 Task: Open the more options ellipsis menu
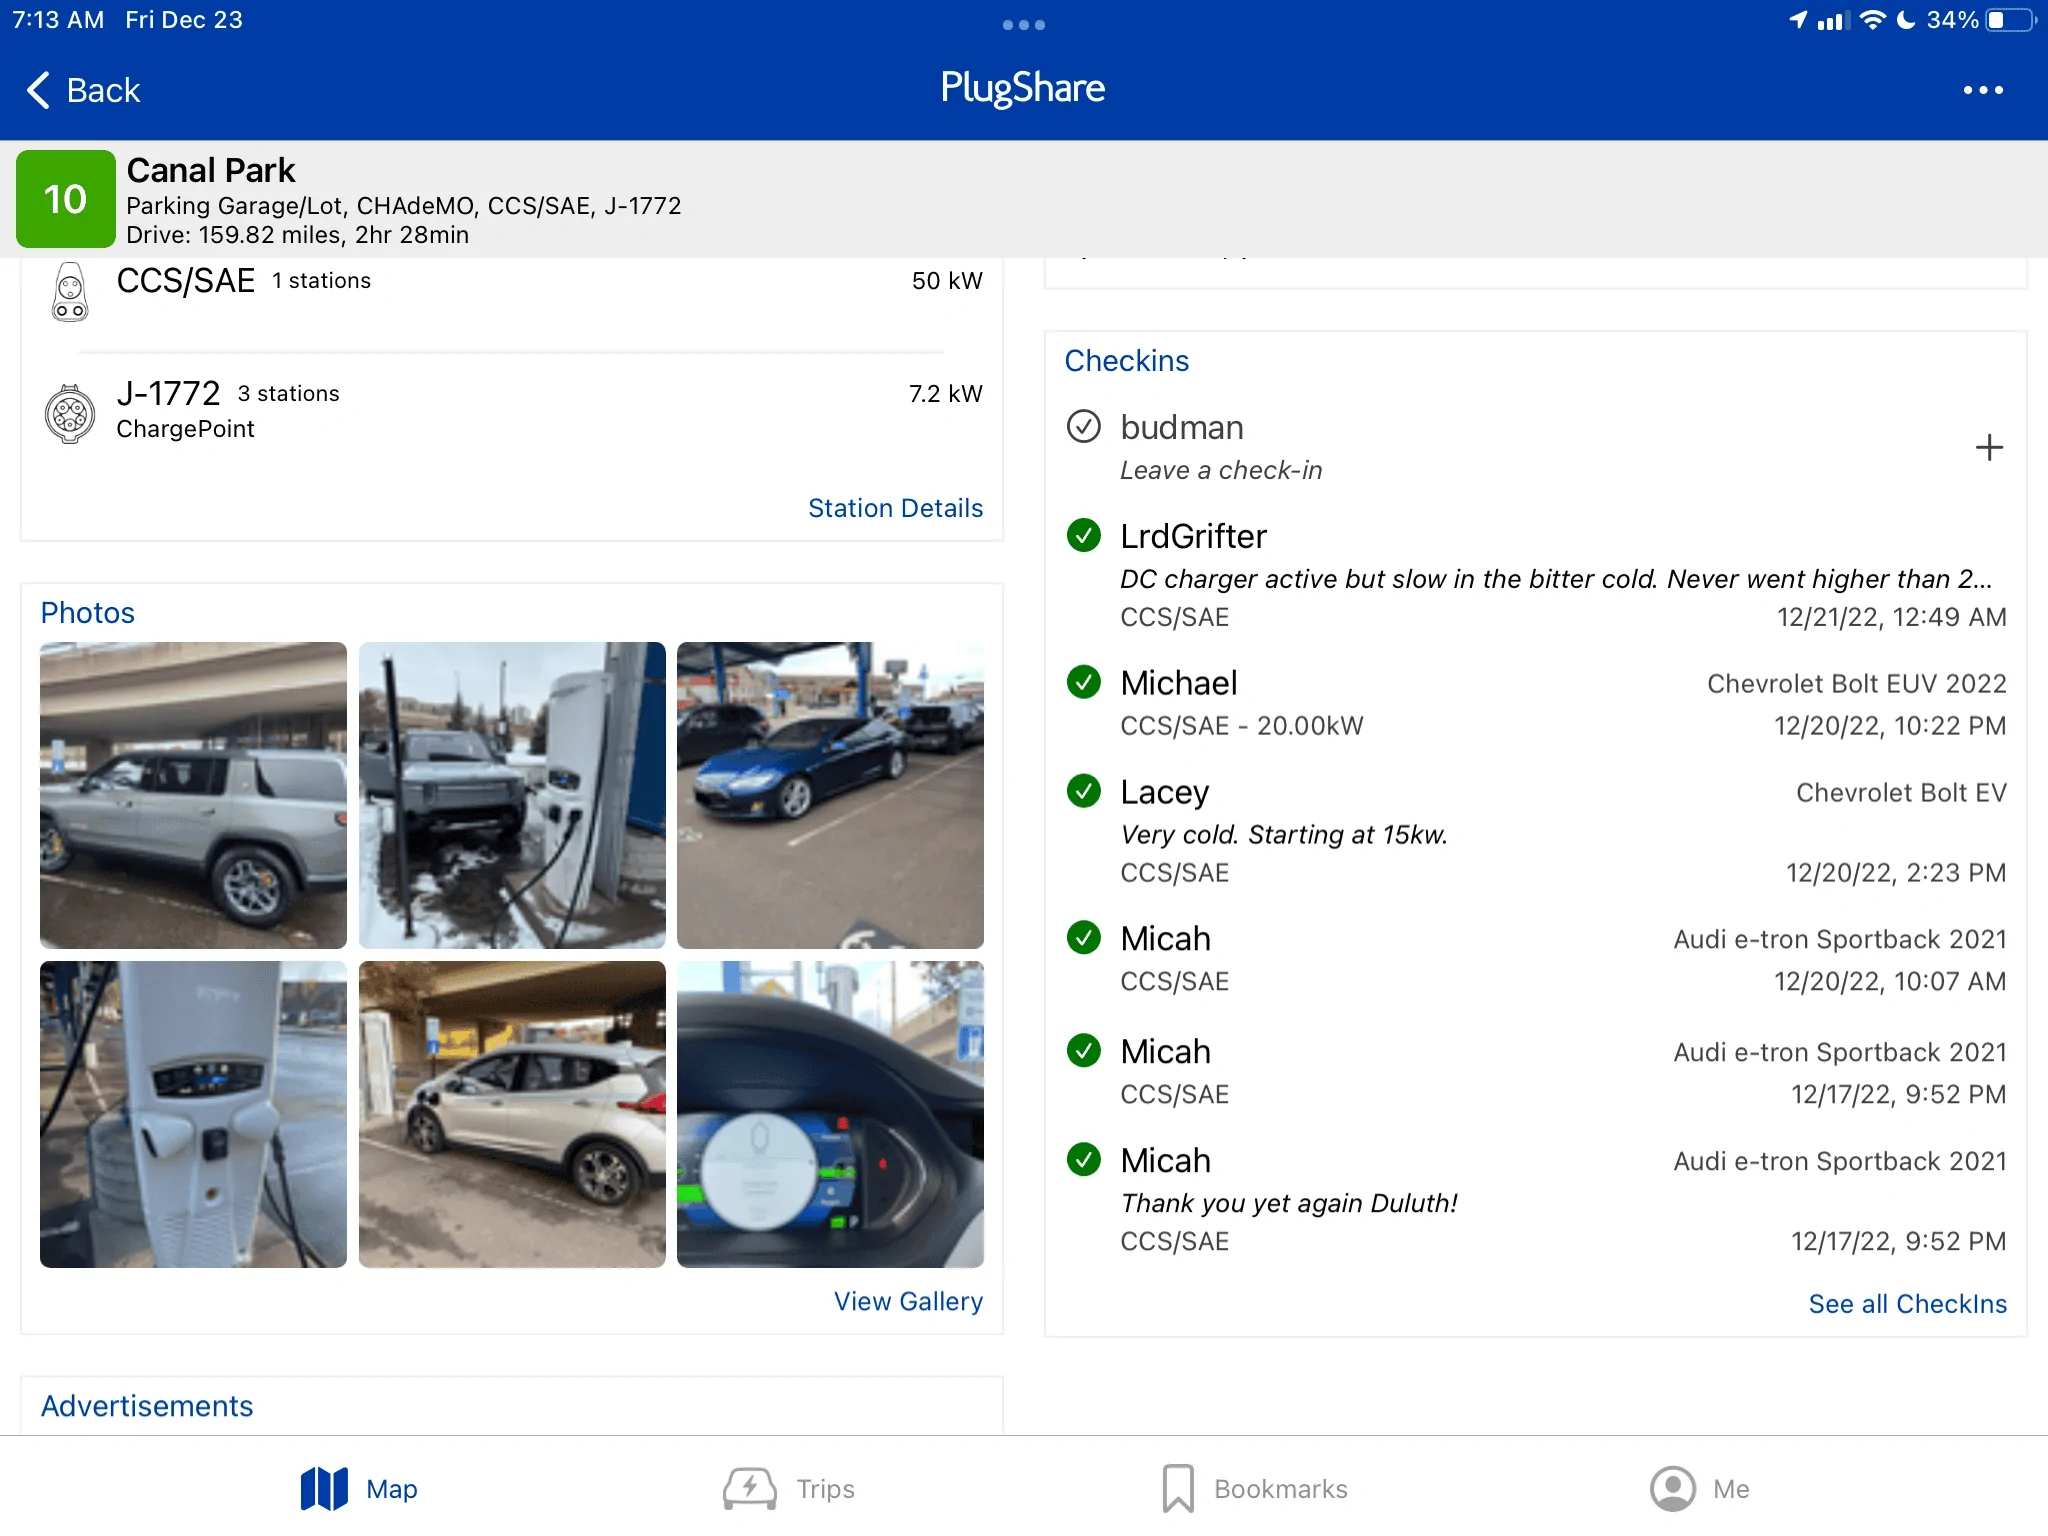1983,90
